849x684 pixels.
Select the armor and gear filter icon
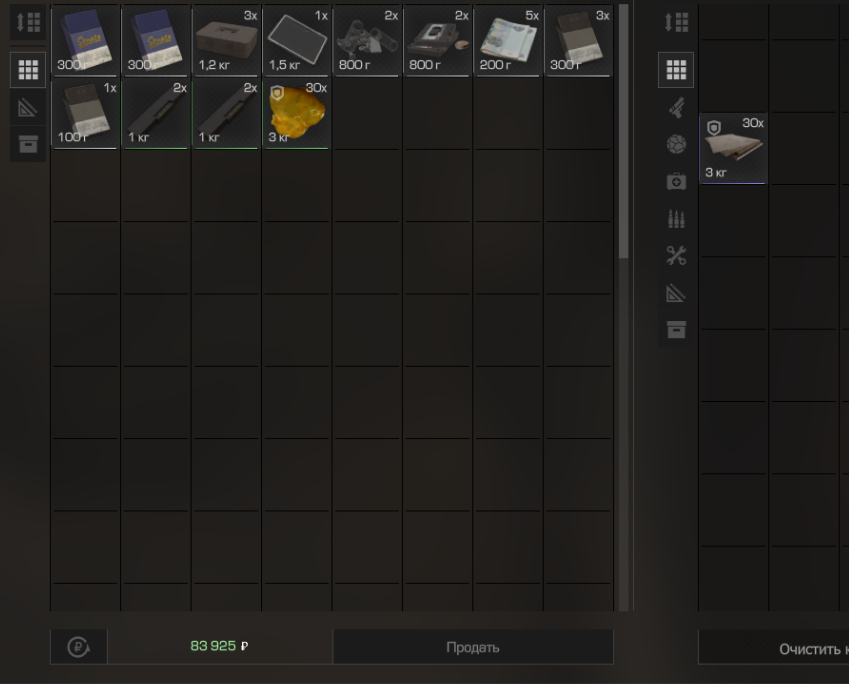[x=676, y=145]
